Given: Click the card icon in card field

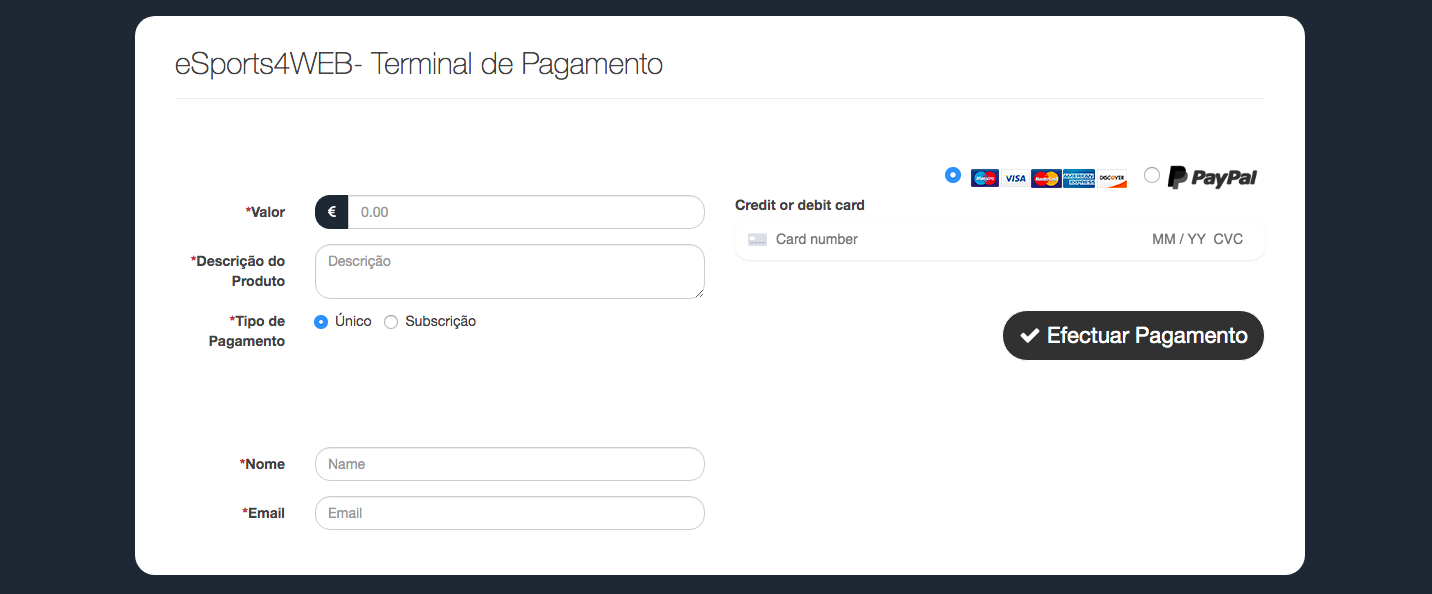Looking at the screenshot, I should (758, 240).
